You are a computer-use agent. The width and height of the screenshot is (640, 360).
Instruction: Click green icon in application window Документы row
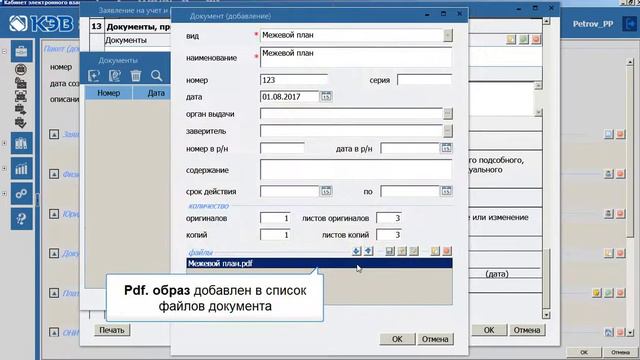[x=524, y=40]
